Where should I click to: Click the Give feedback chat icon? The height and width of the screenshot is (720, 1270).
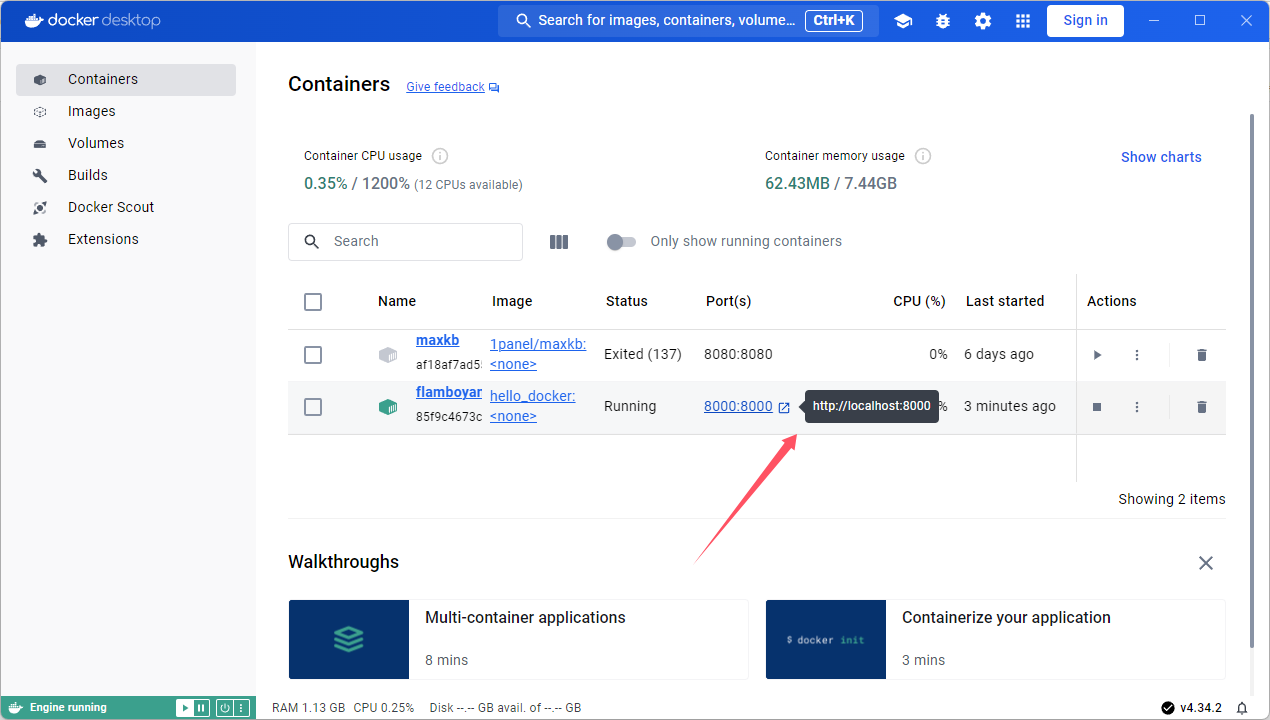(x=494, y=88)
